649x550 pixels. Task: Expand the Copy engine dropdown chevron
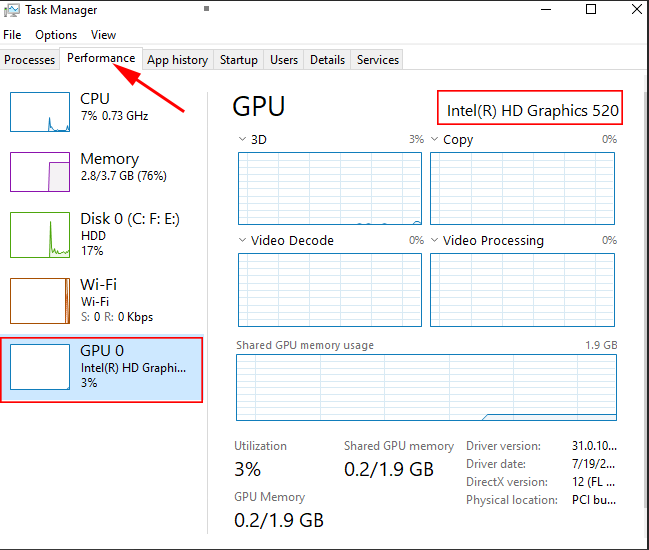pos(434,139)
